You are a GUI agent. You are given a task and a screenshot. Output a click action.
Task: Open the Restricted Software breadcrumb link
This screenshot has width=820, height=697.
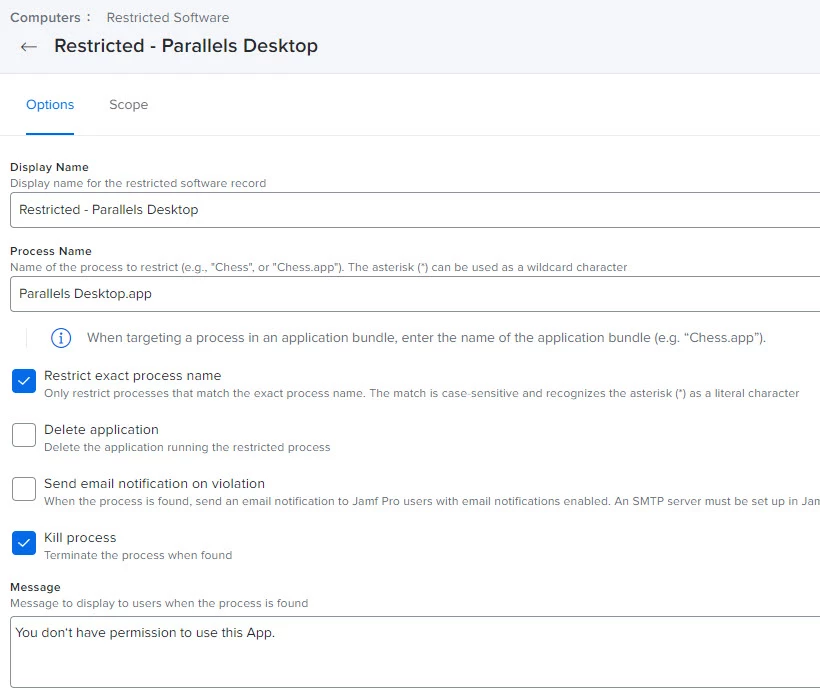coord(168,17)
